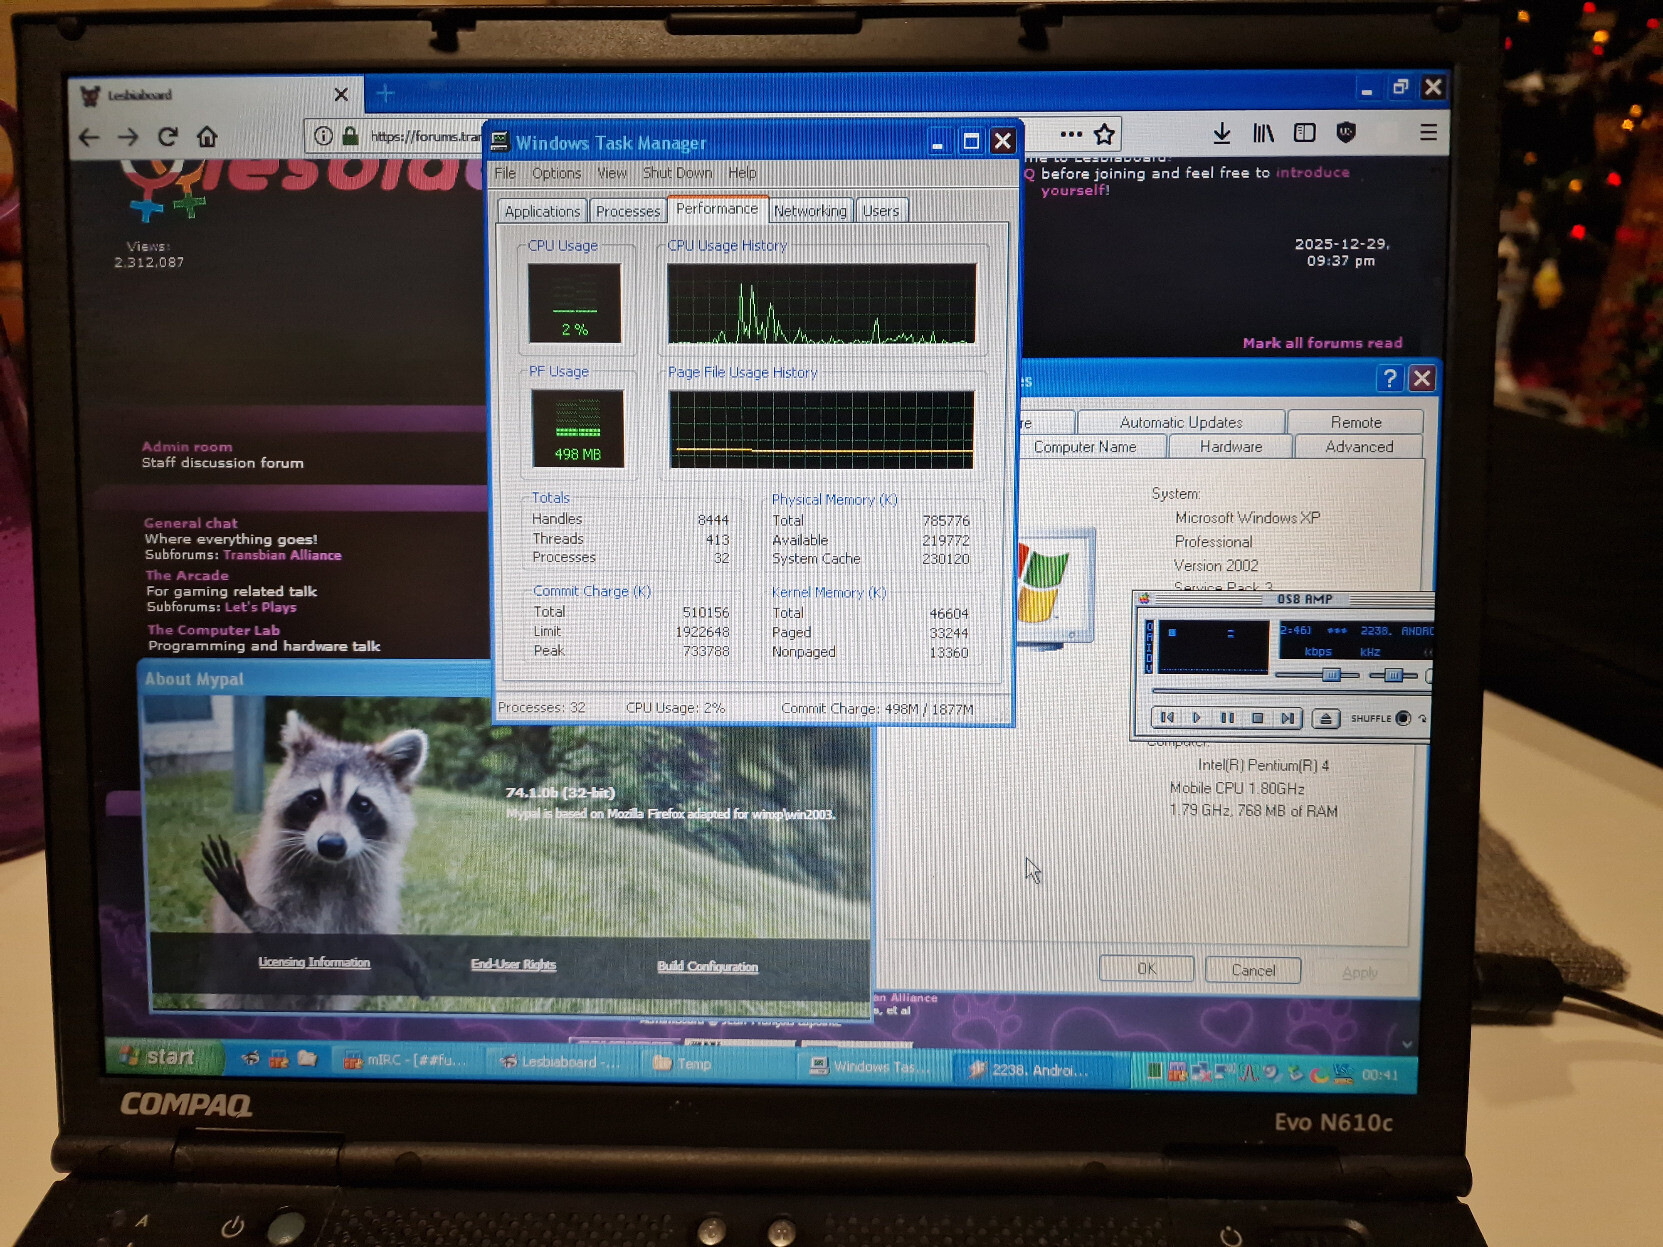Image resolution: width=1663 pixels, height=1247 pixels.
Task: Toggle the browser sidebar icon
Action: (x=1304, y=133)
